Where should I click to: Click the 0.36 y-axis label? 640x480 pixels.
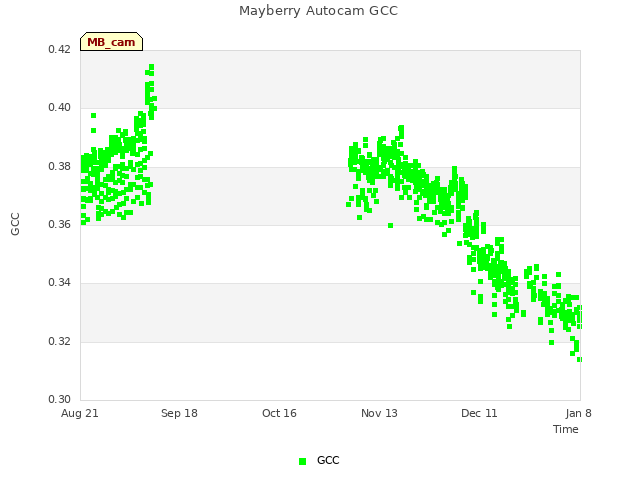(x=59, y=224)
